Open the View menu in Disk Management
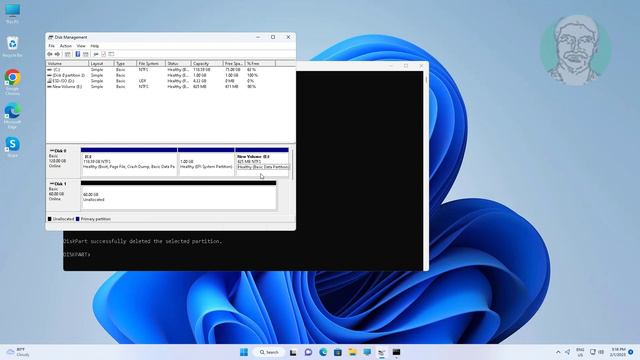The width and height of the screenshot is (640, 360). (81, 46)
